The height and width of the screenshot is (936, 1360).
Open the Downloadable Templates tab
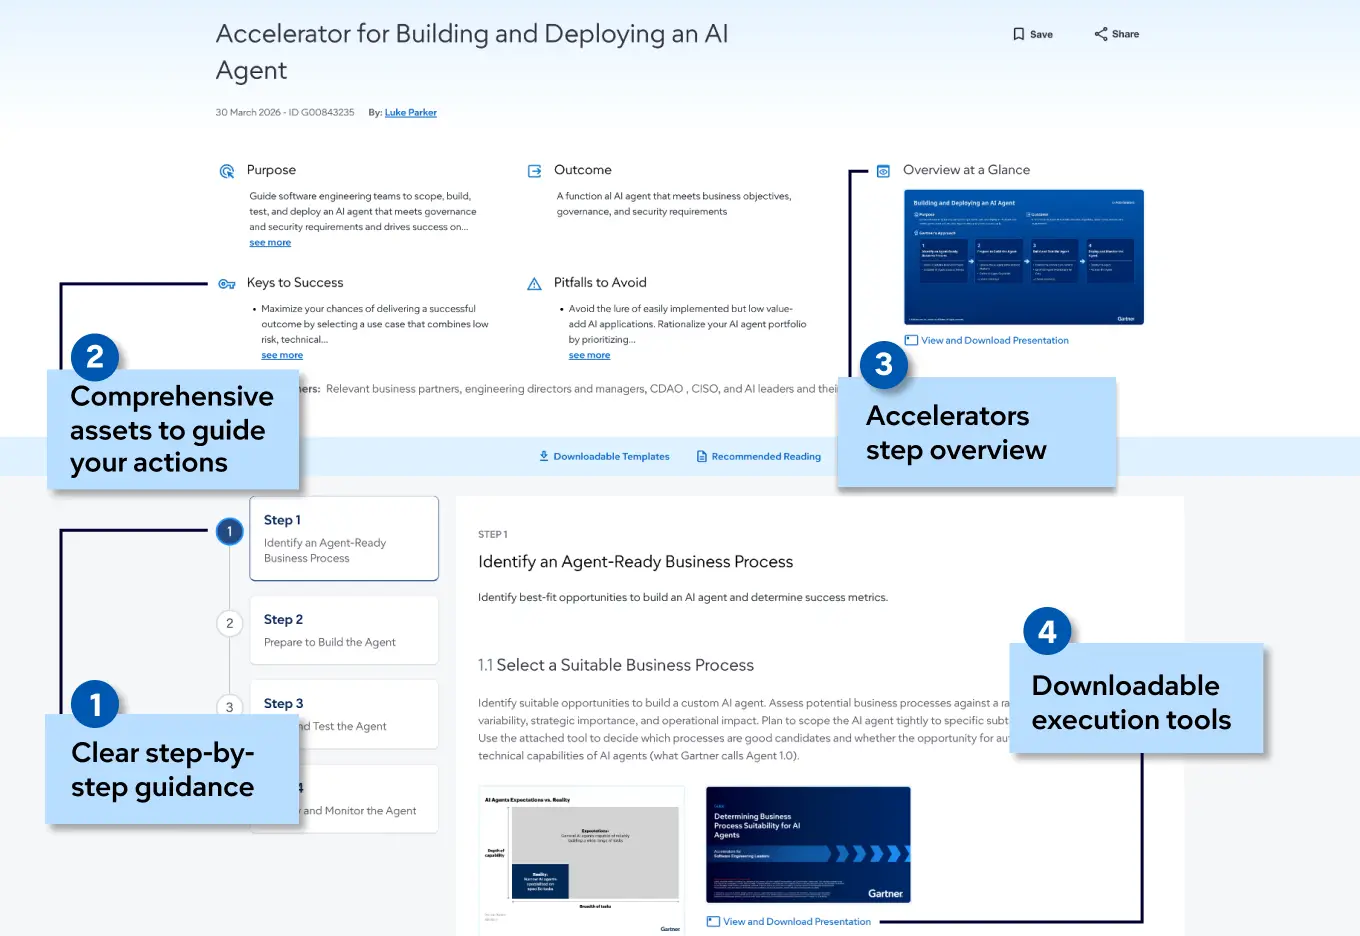point(604,457)
